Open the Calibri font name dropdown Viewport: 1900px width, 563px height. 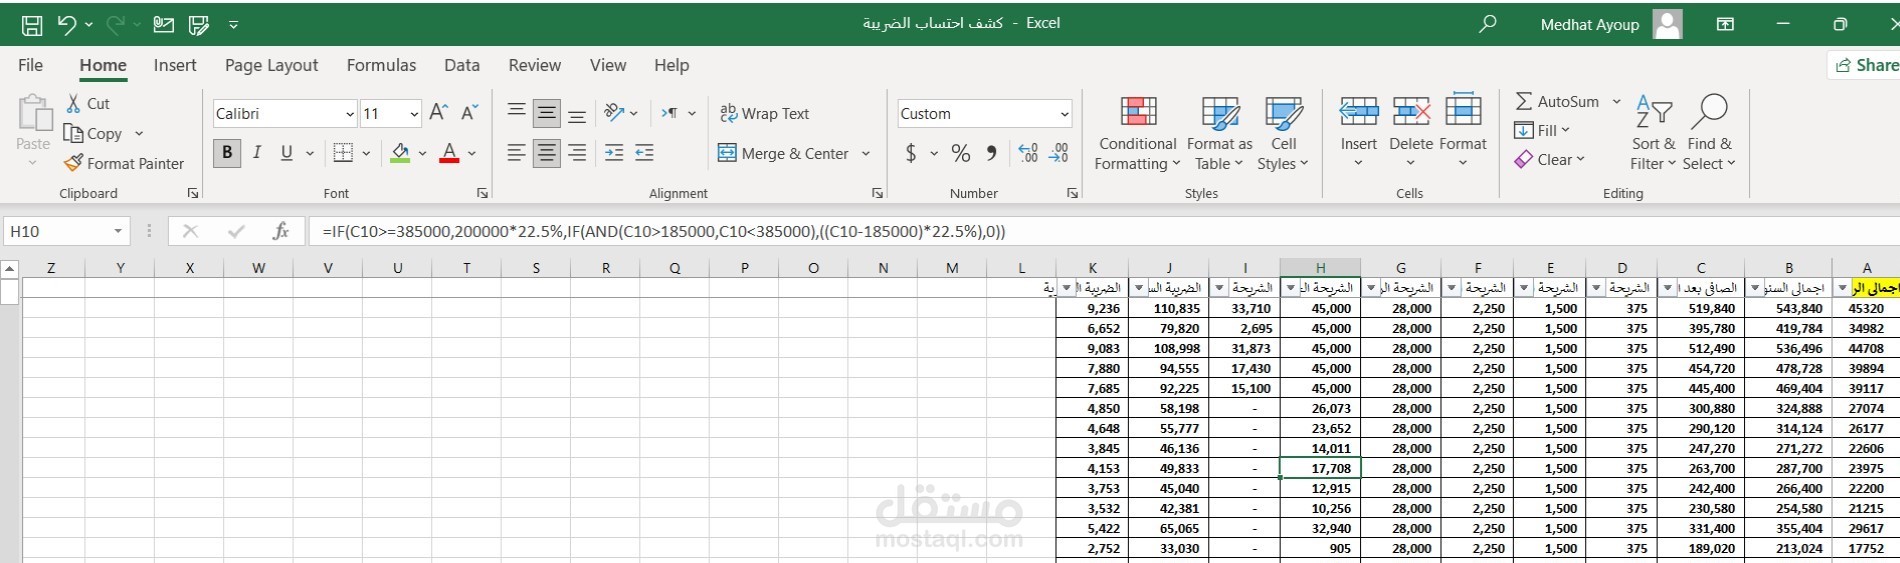350,114
